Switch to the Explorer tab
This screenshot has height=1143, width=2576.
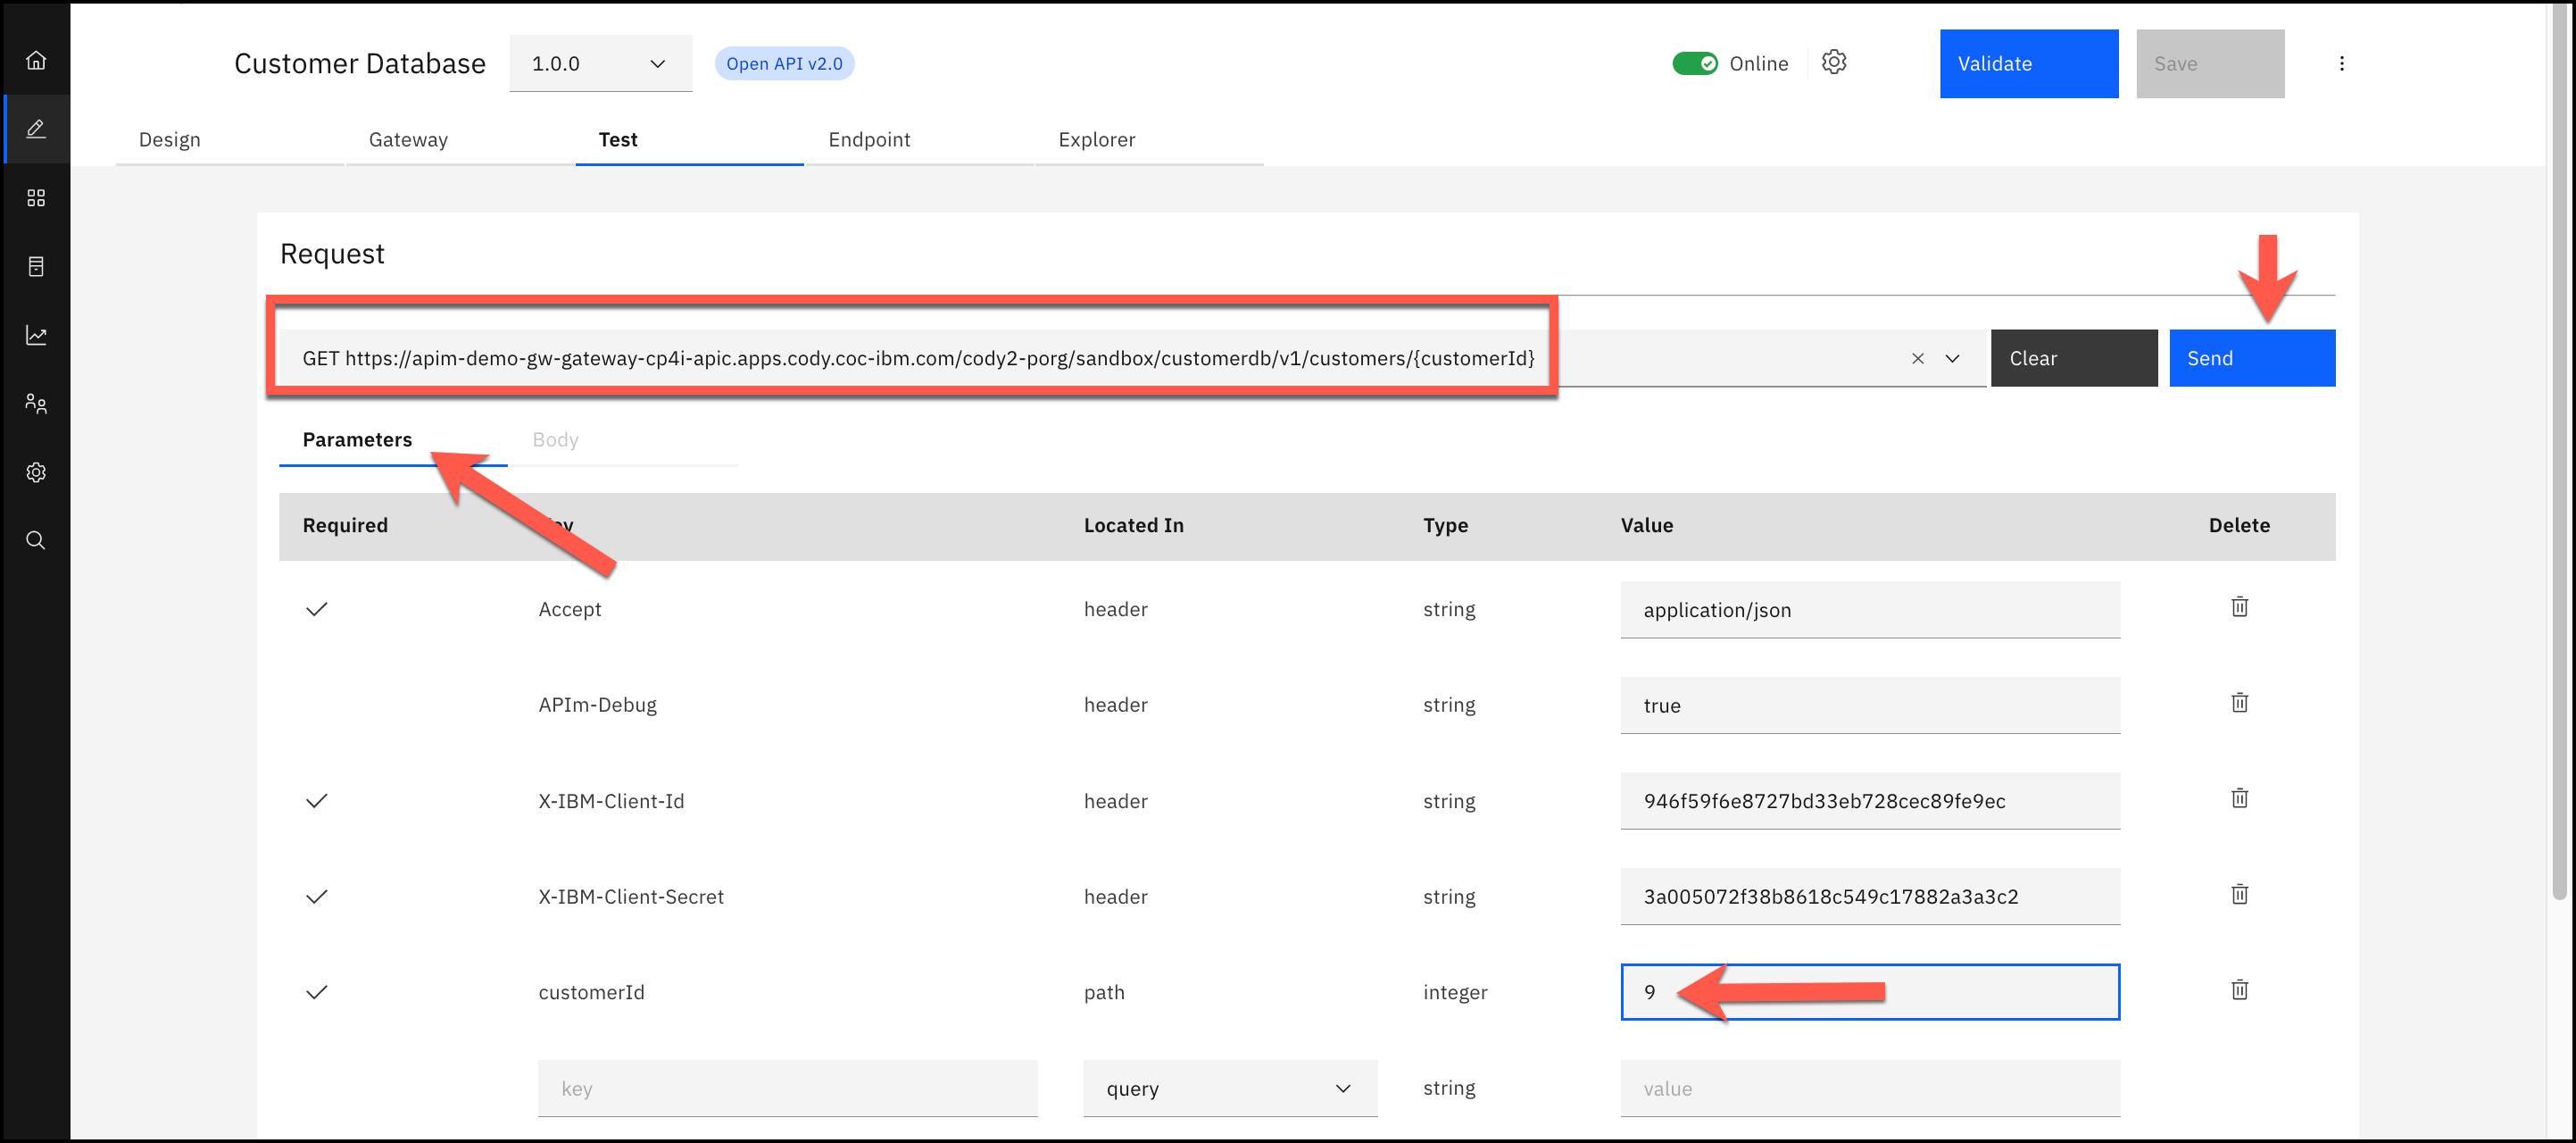coord(1096,140)
